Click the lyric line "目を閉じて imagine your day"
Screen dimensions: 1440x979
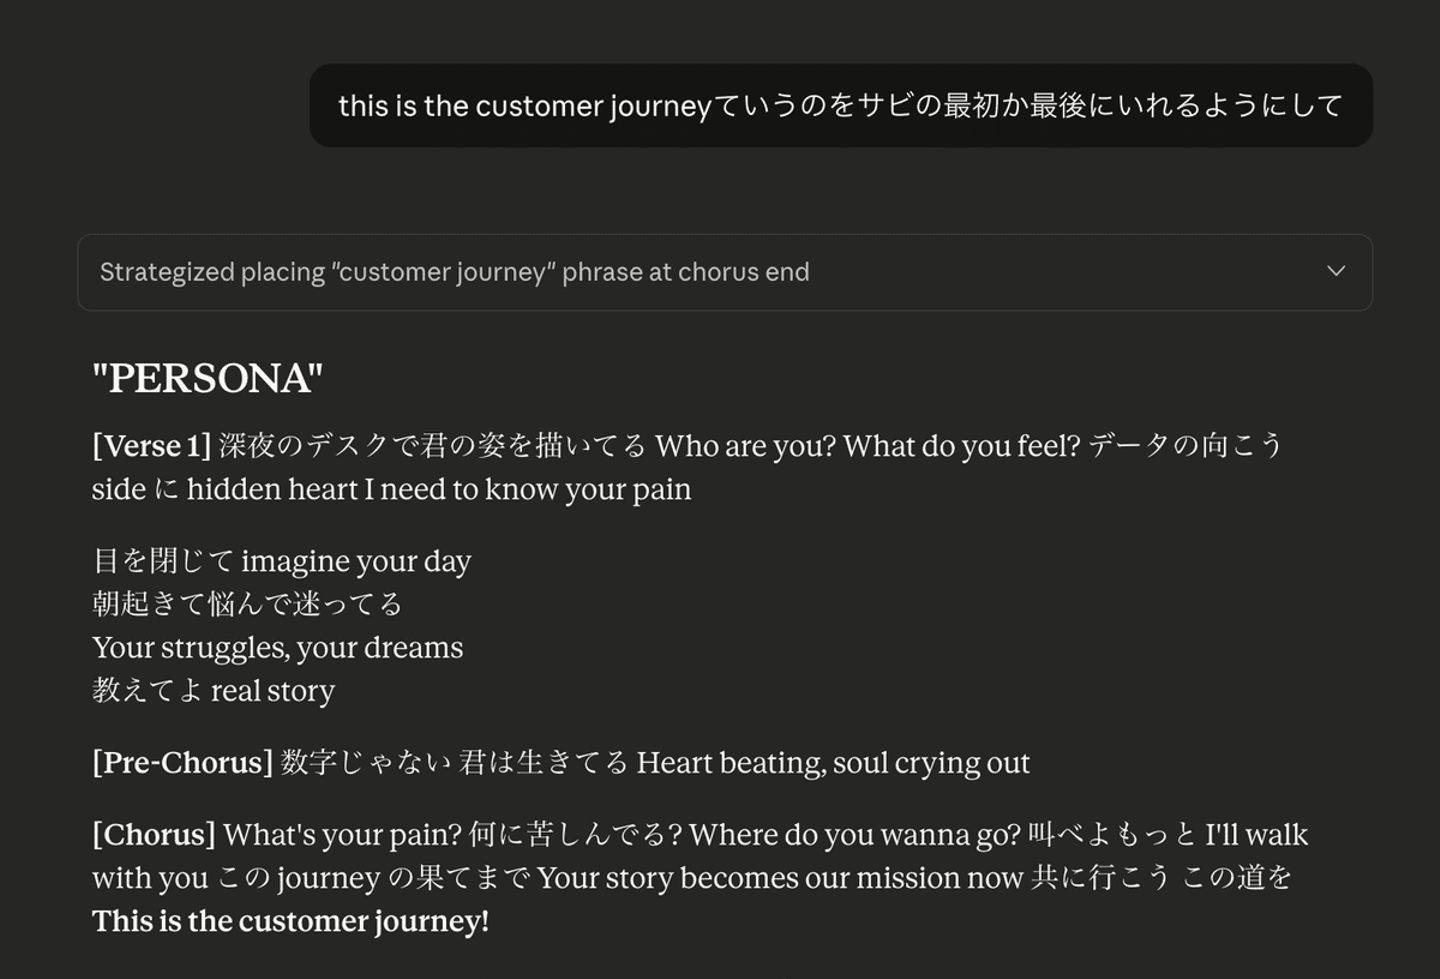coord(281,561)
